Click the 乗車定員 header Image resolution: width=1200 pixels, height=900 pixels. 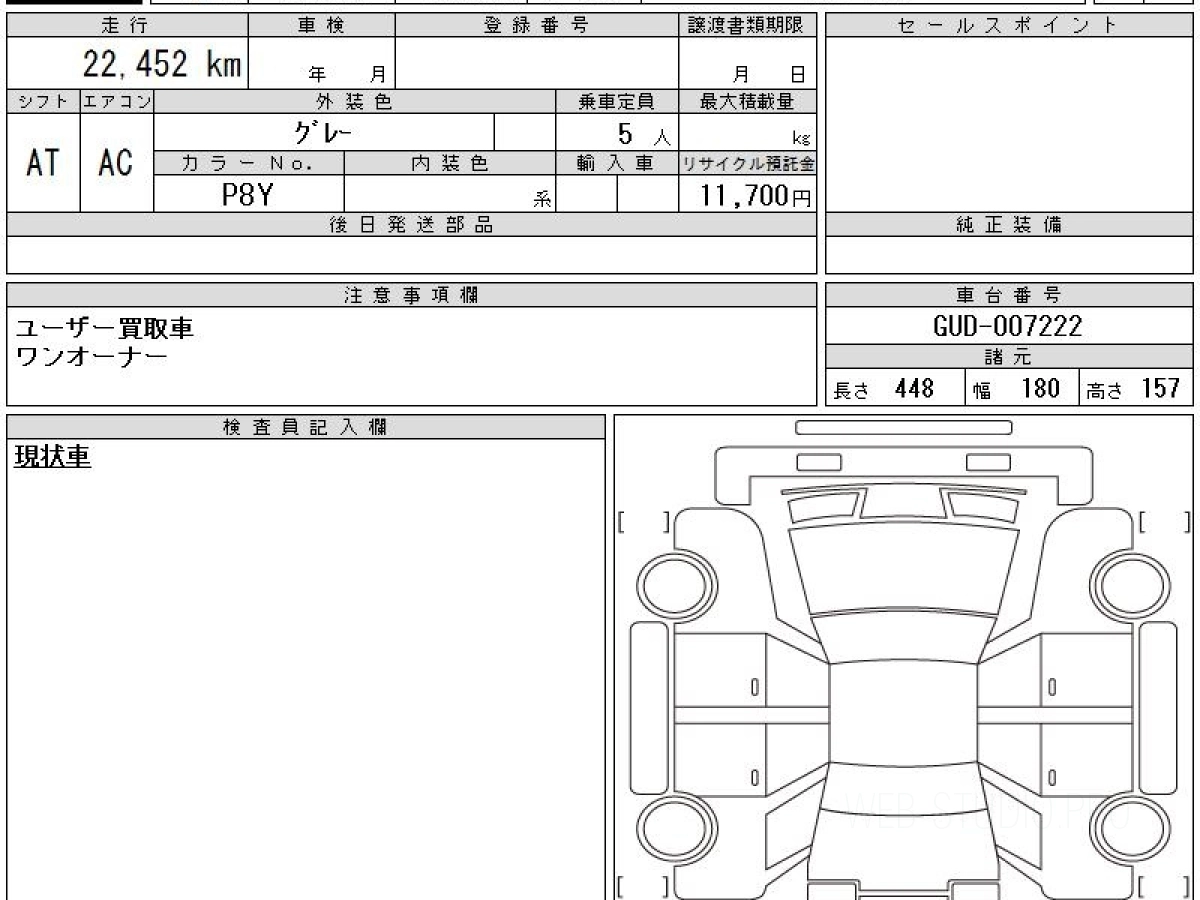(x=617, y=101)
